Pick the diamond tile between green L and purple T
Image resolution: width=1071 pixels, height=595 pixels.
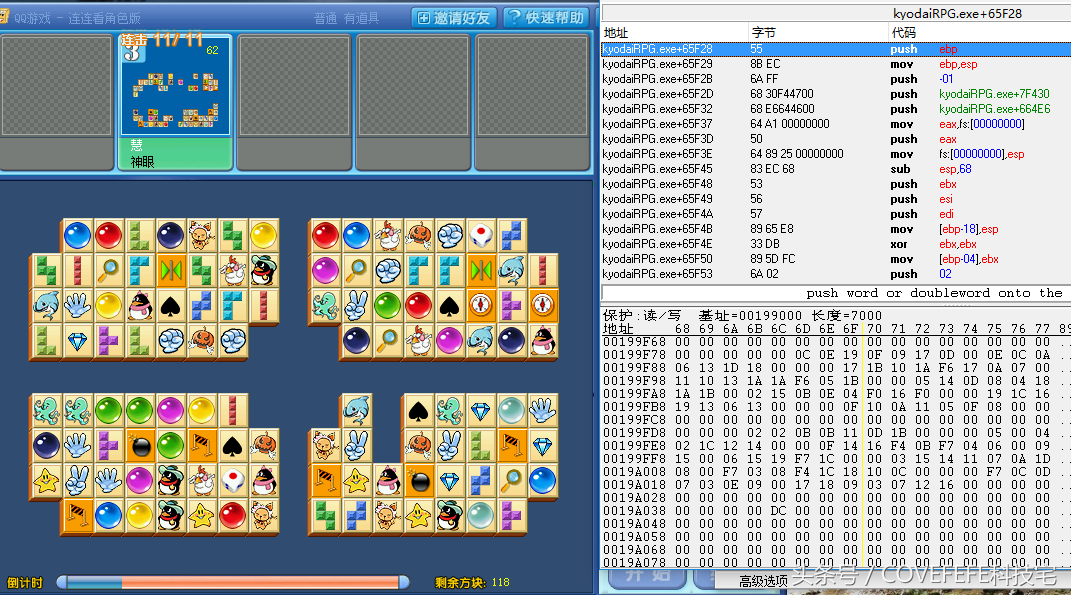[78, 340]
